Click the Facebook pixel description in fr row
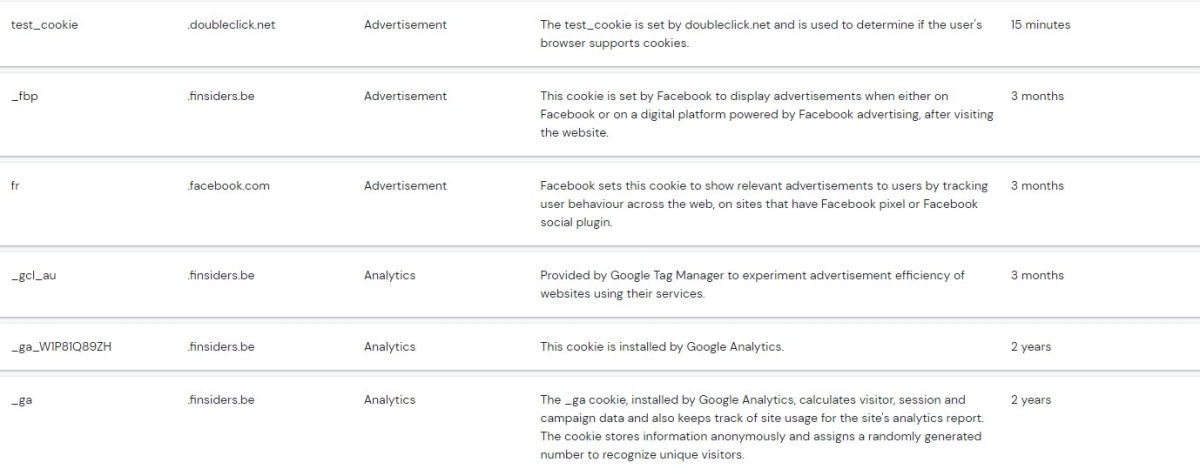Viewport: 1200px width, 476px height. tap(763, 204)
